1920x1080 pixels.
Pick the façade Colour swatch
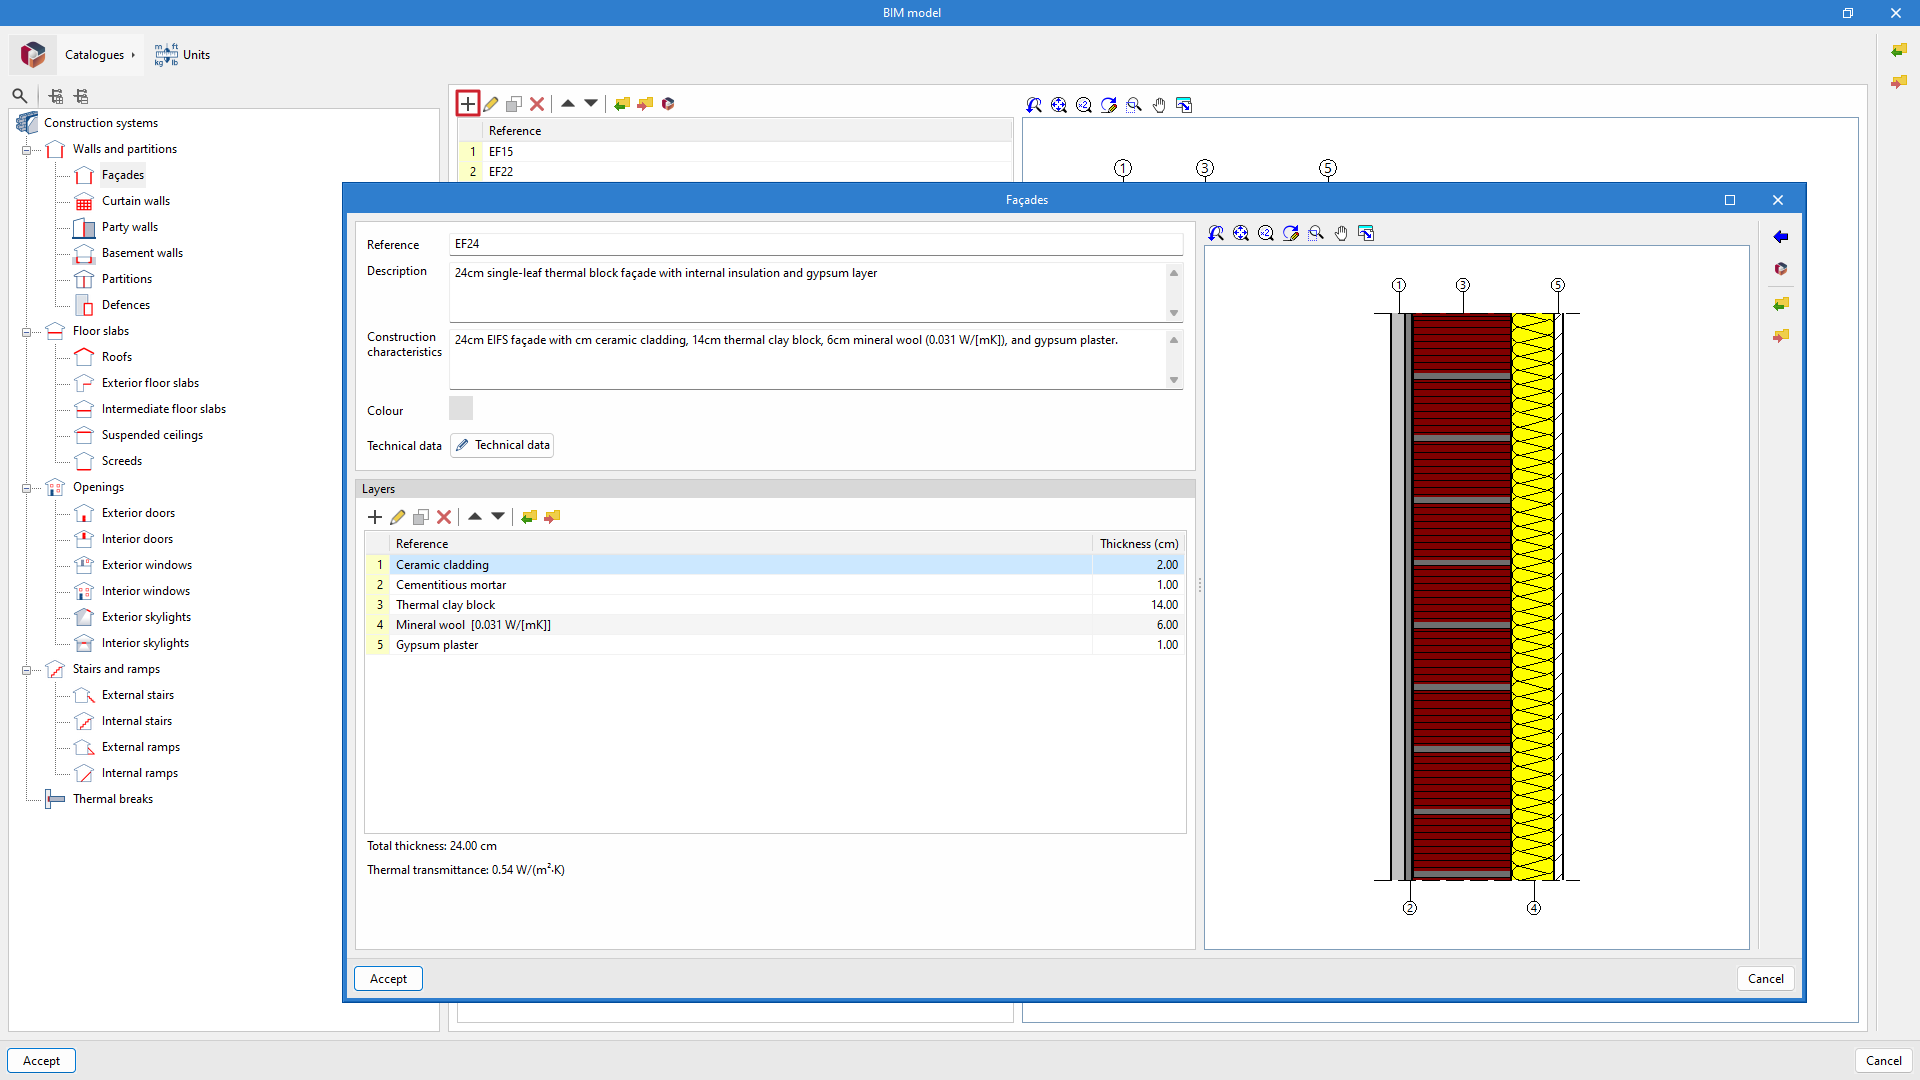point(461,408)
